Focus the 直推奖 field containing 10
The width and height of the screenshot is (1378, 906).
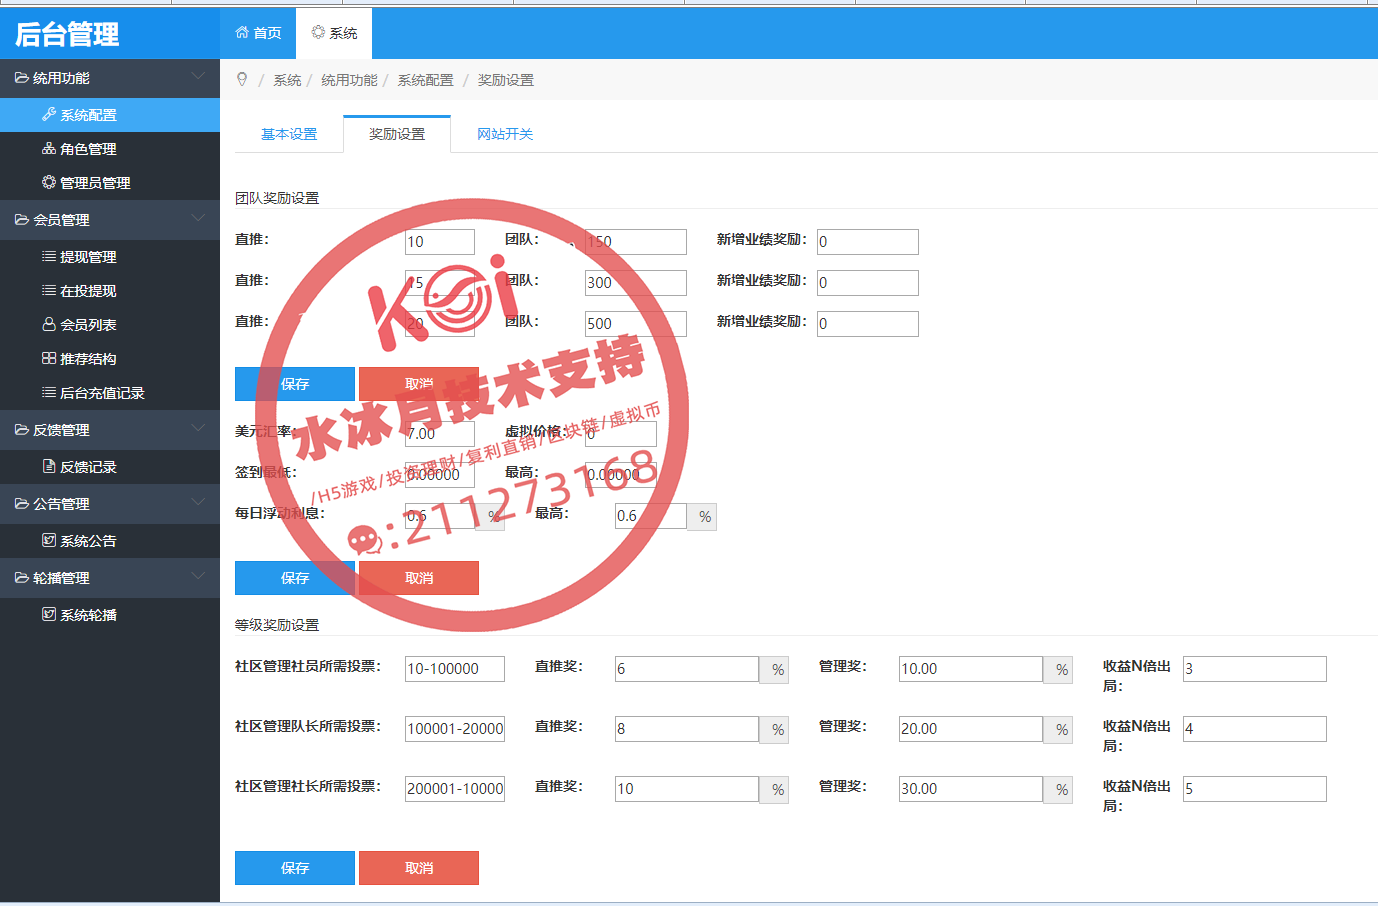(x=687, y=789)
